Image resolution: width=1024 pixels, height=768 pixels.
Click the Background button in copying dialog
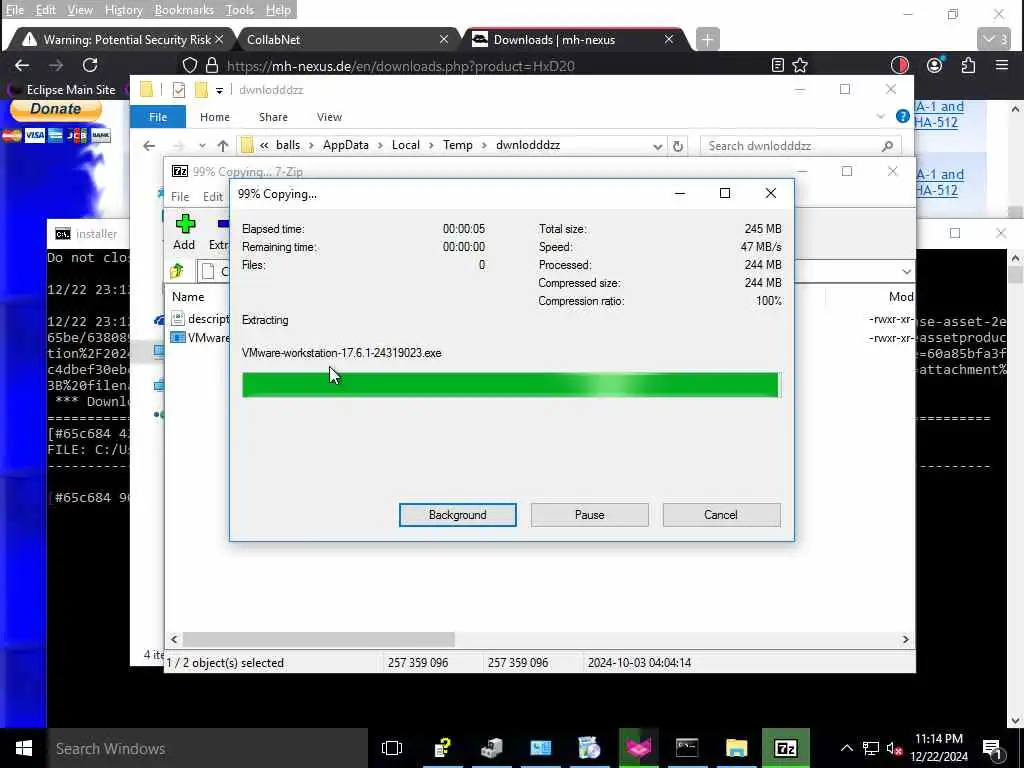click(458, 515)
